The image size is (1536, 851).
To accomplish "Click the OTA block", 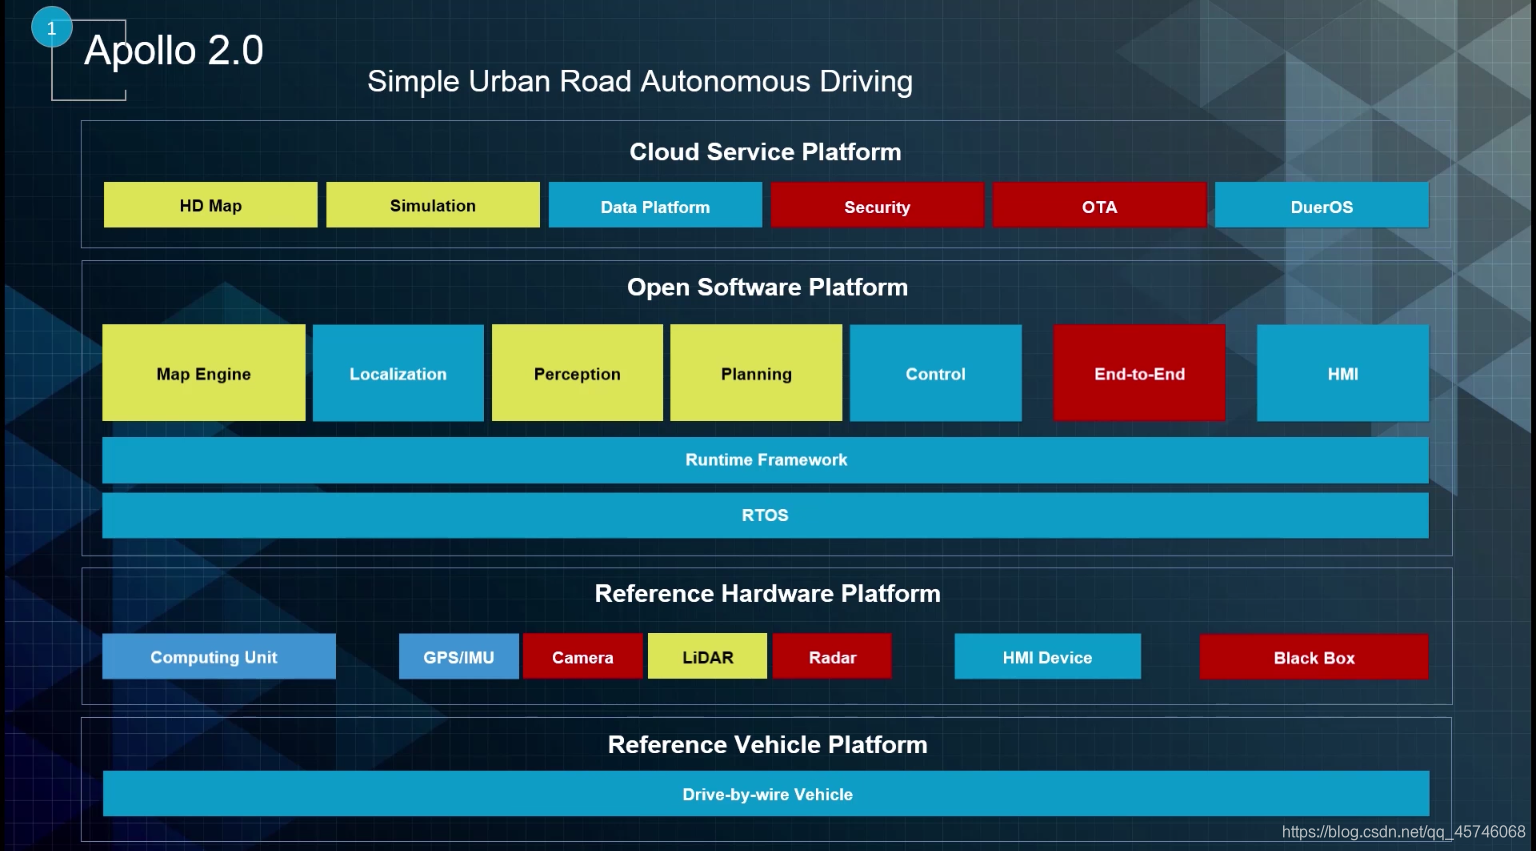I will point(1099,205).
